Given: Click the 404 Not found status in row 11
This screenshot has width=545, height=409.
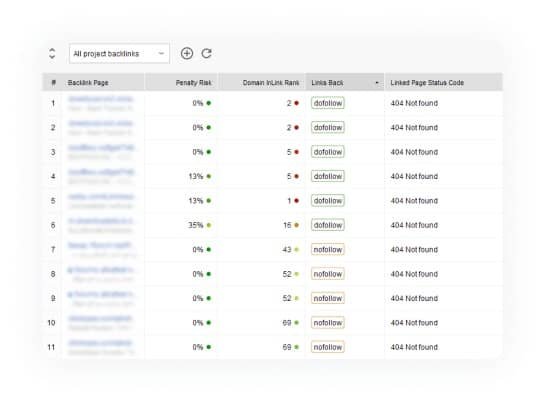Looking at the screenshot, I should (x=414, y=347).
